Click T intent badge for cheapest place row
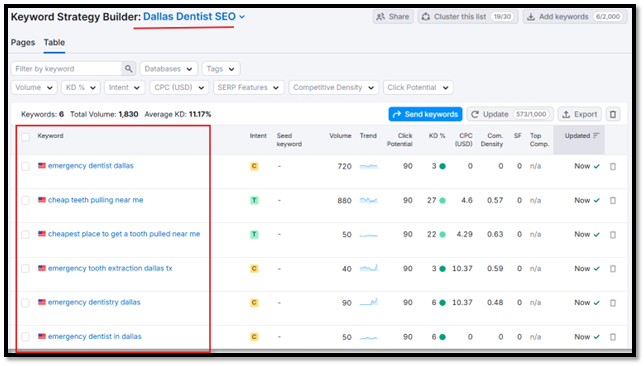Viewport: 644px width, 366px height. (x=254, y=235)
